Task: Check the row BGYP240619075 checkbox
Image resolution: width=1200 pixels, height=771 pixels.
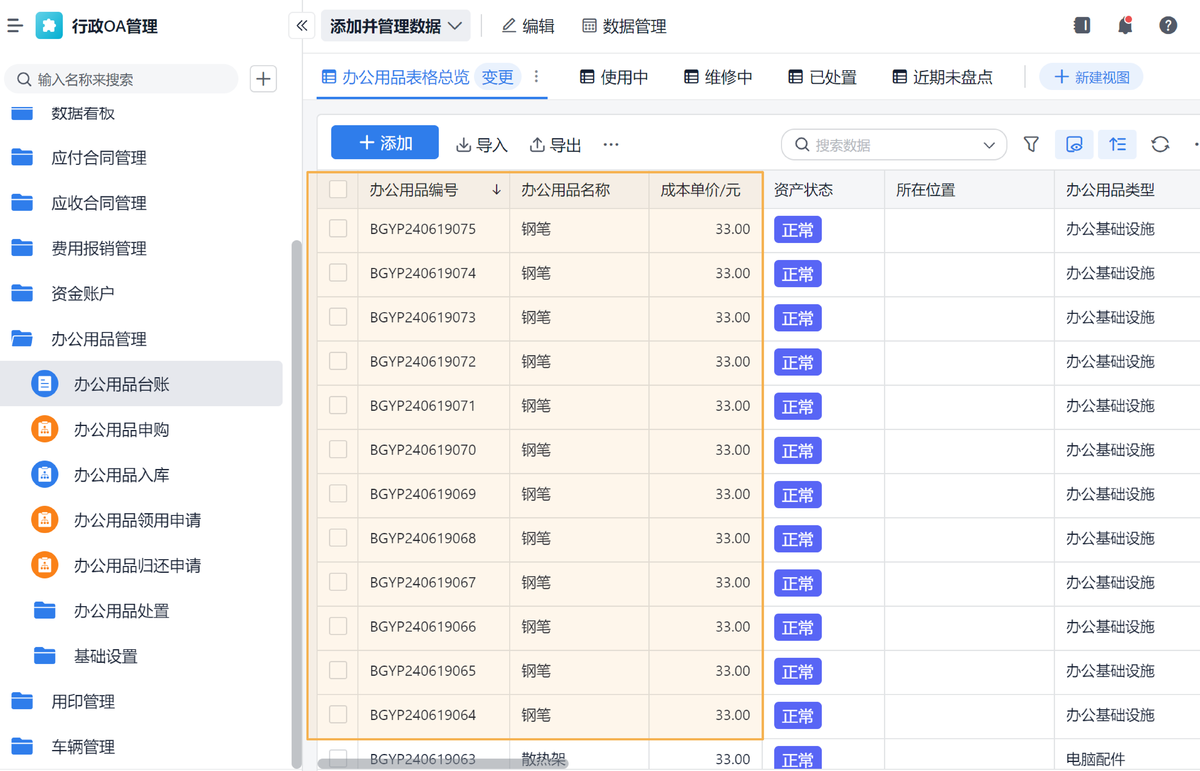Action: coord(338,229)
